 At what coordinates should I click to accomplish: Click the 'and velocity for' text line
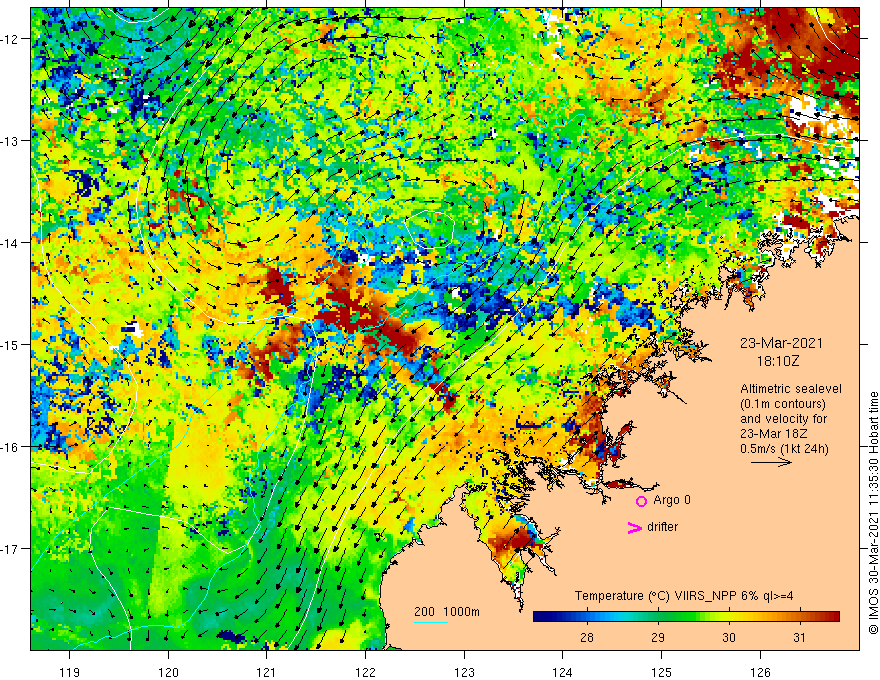point(783,419)
